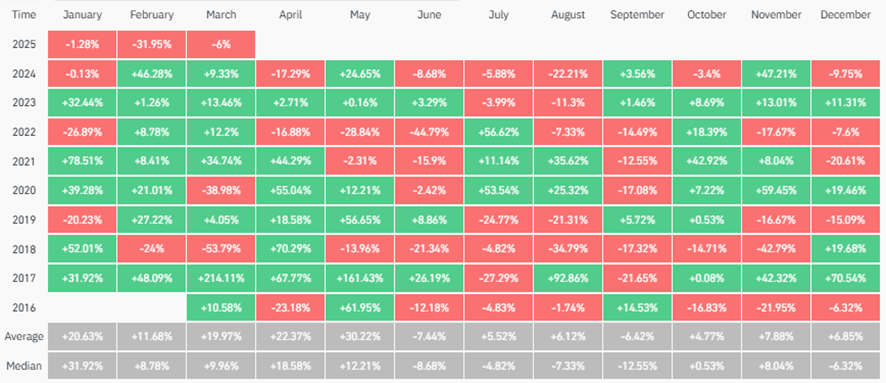The width and height of the screenshot is (886, 383).
Task: Select the December column header
Action: (845, 15)
